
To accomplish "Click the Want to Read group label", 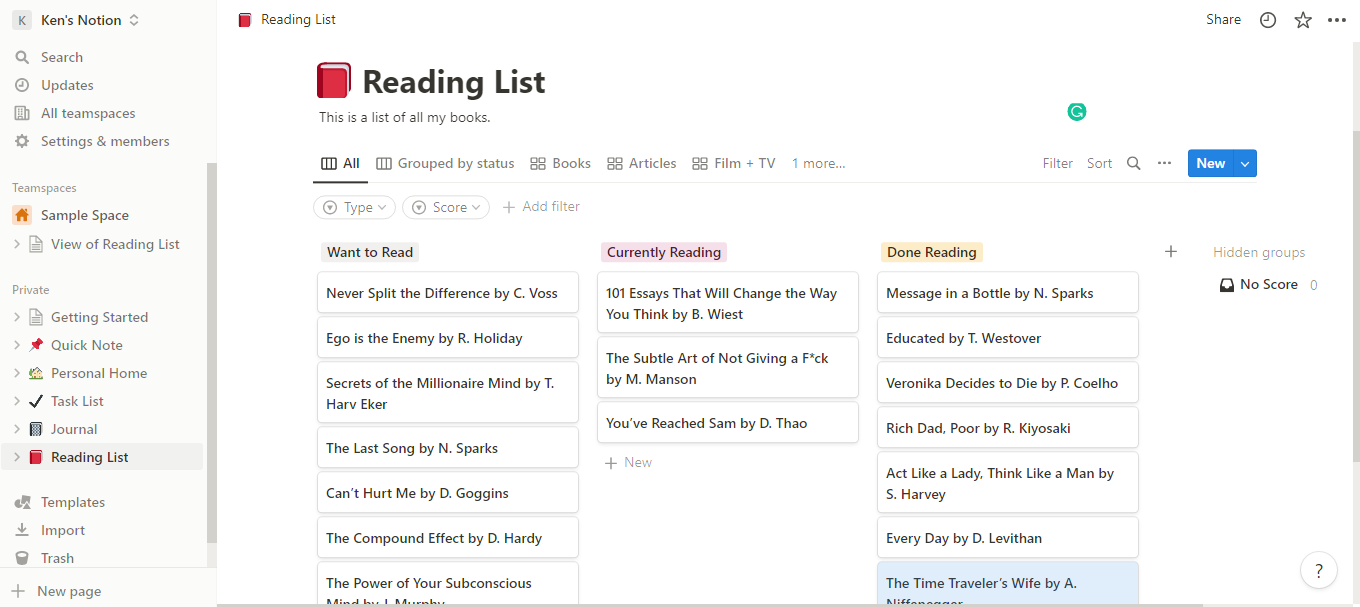I will click(370, 252).
